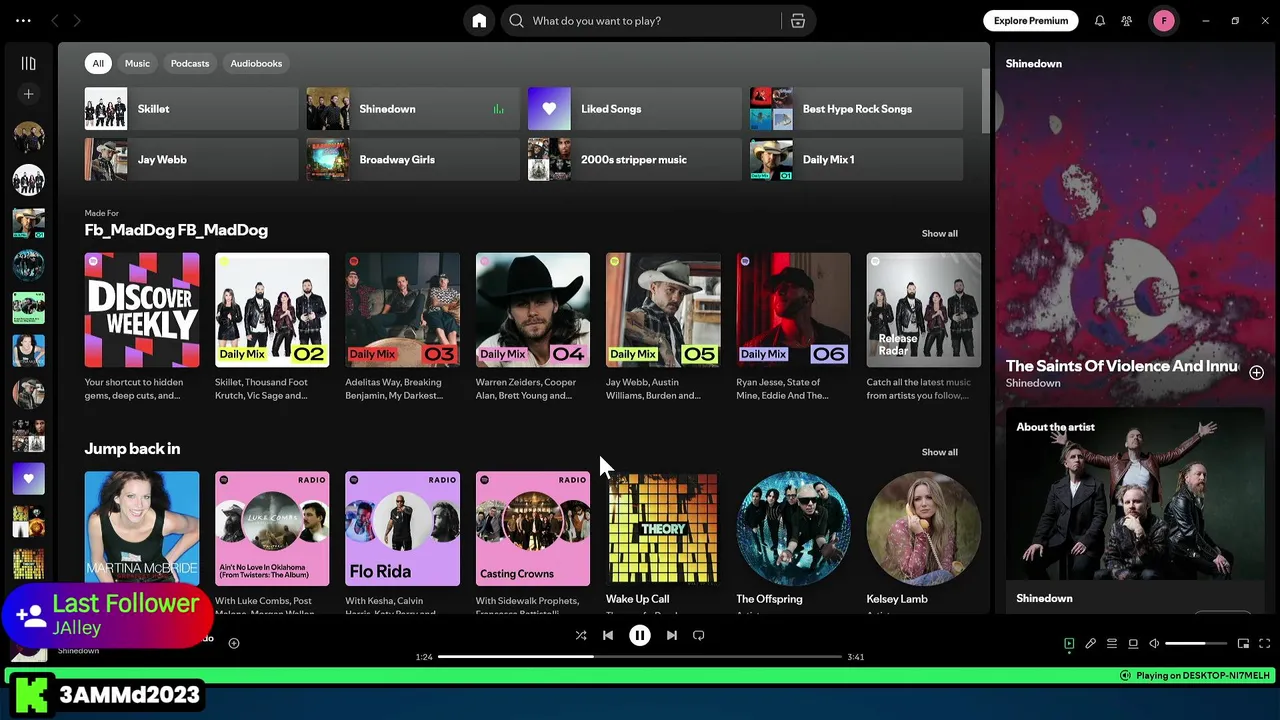Create playlist with plus icon in sidebar

tap(28, 94)
